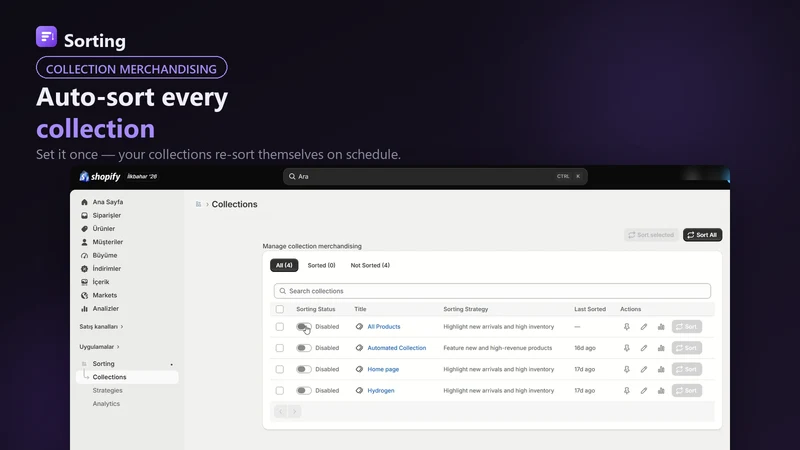Viewport: 800px width, 450px height.
Task: Tick the All Products row checkbox
Action: (280, 327)
